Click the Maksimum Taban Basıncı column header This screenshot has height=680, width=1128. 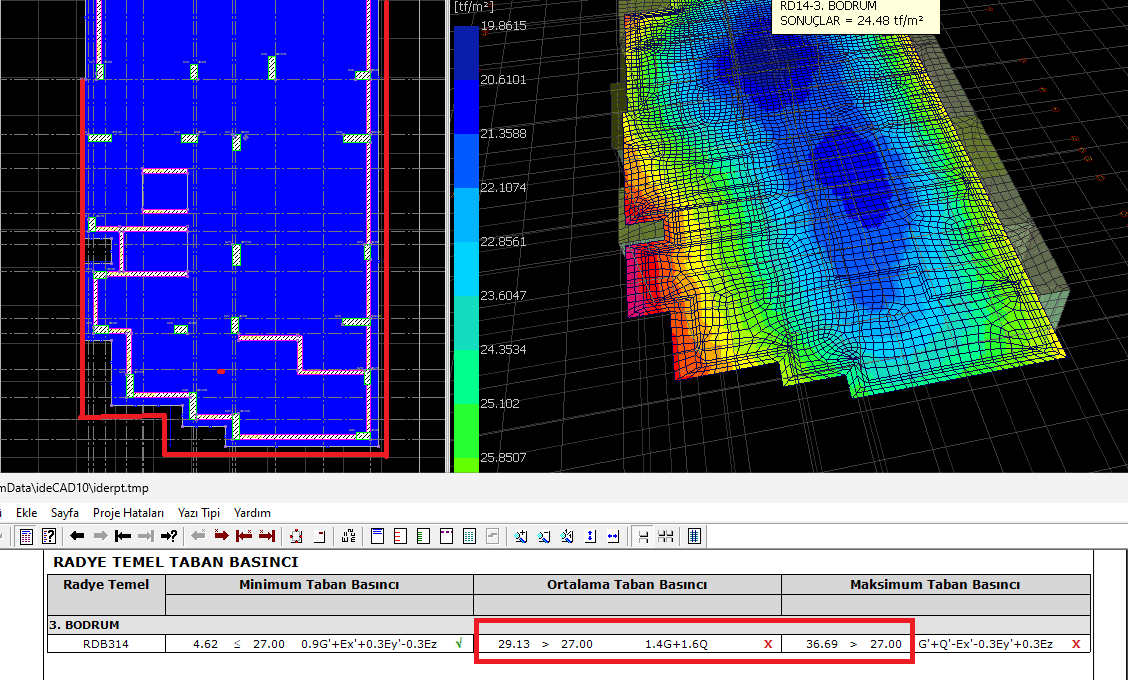pos(934,585)
